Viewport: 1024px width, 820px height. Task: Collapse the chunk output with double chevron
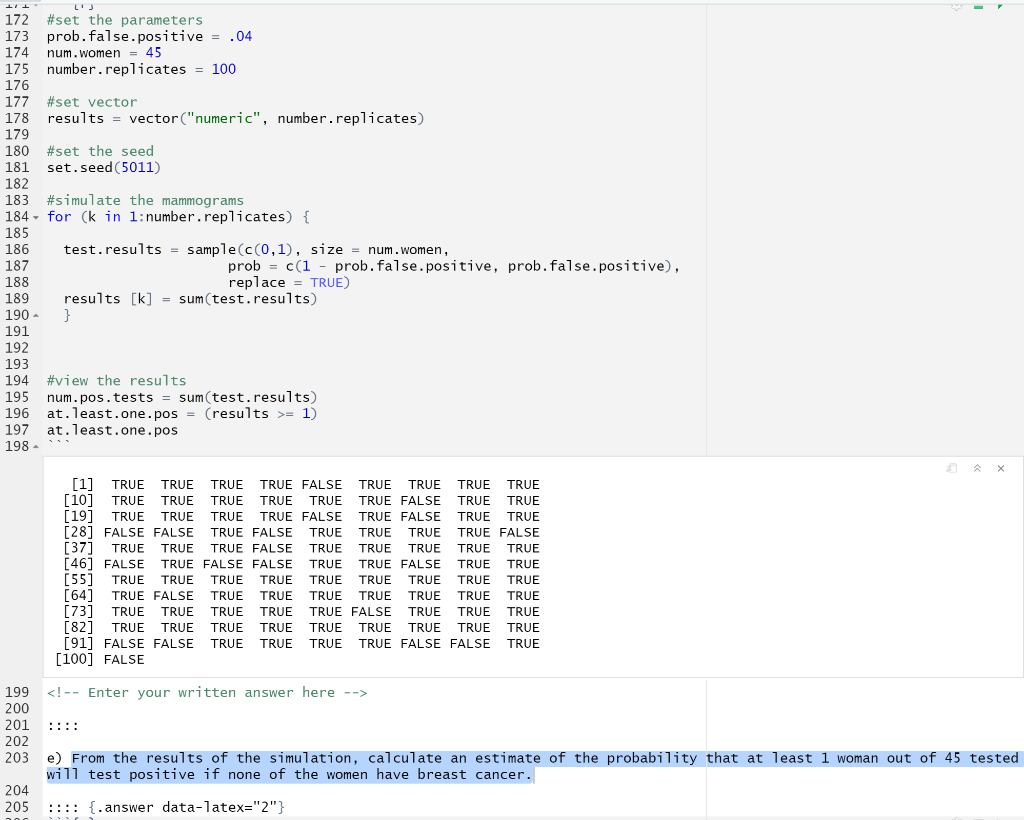point(978,468)
